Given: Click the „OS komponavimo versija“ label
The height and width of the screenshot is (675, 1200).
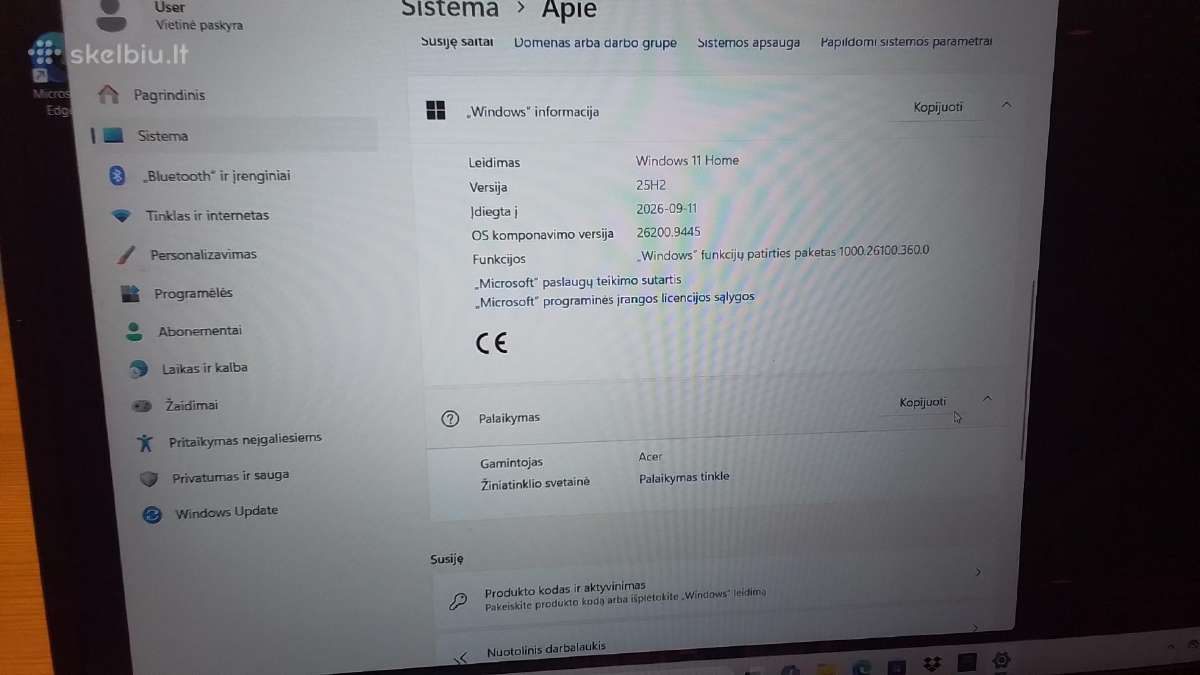Looking at the screenshot, I should pyautogui.click(x=542, y=235).
